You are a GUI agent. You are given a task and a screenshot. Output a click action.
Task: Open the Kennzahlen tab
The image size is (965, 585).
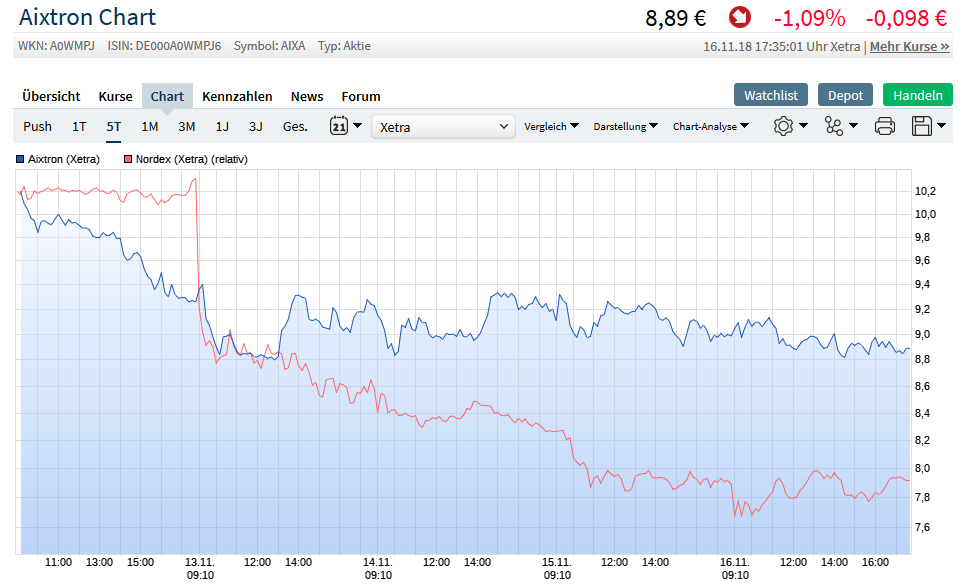point(237,97)
